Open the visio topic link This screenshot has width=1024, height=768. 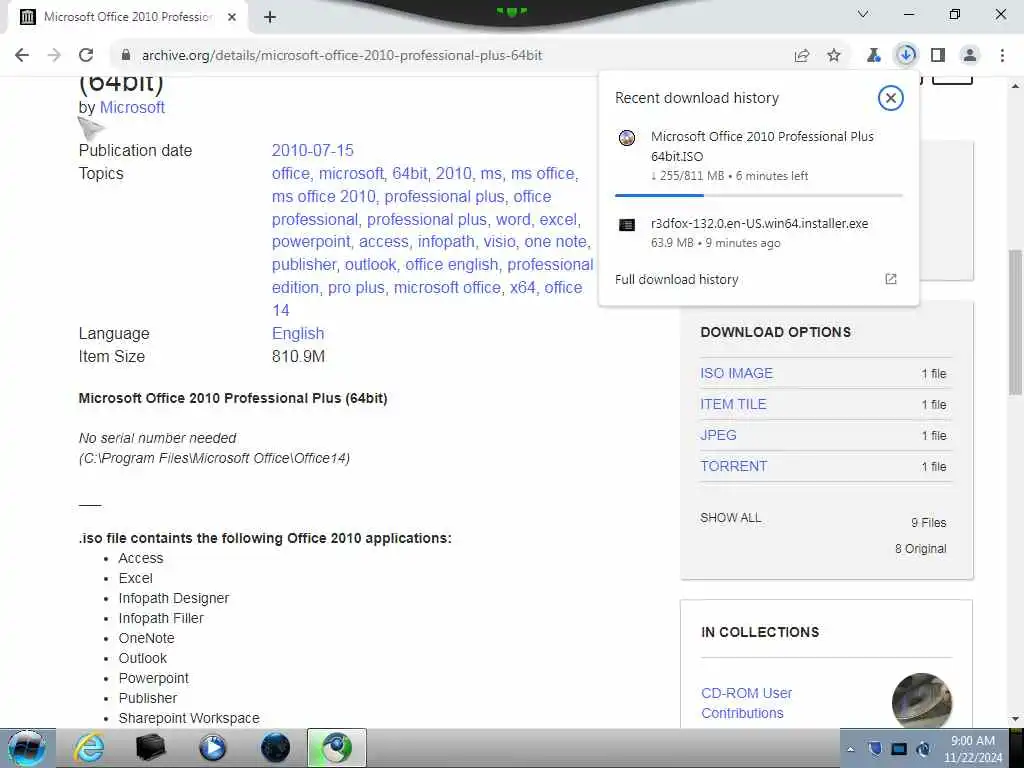pos(500,242)
